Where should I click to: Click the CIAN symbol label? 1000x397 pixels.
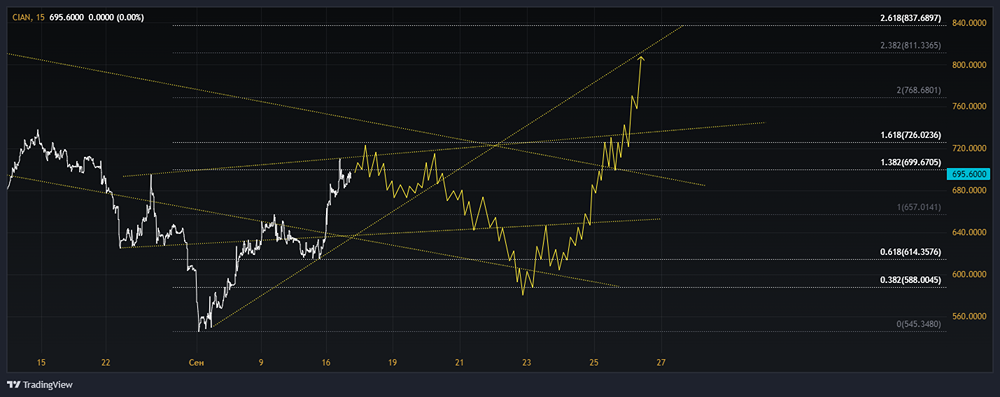(22, 18)
